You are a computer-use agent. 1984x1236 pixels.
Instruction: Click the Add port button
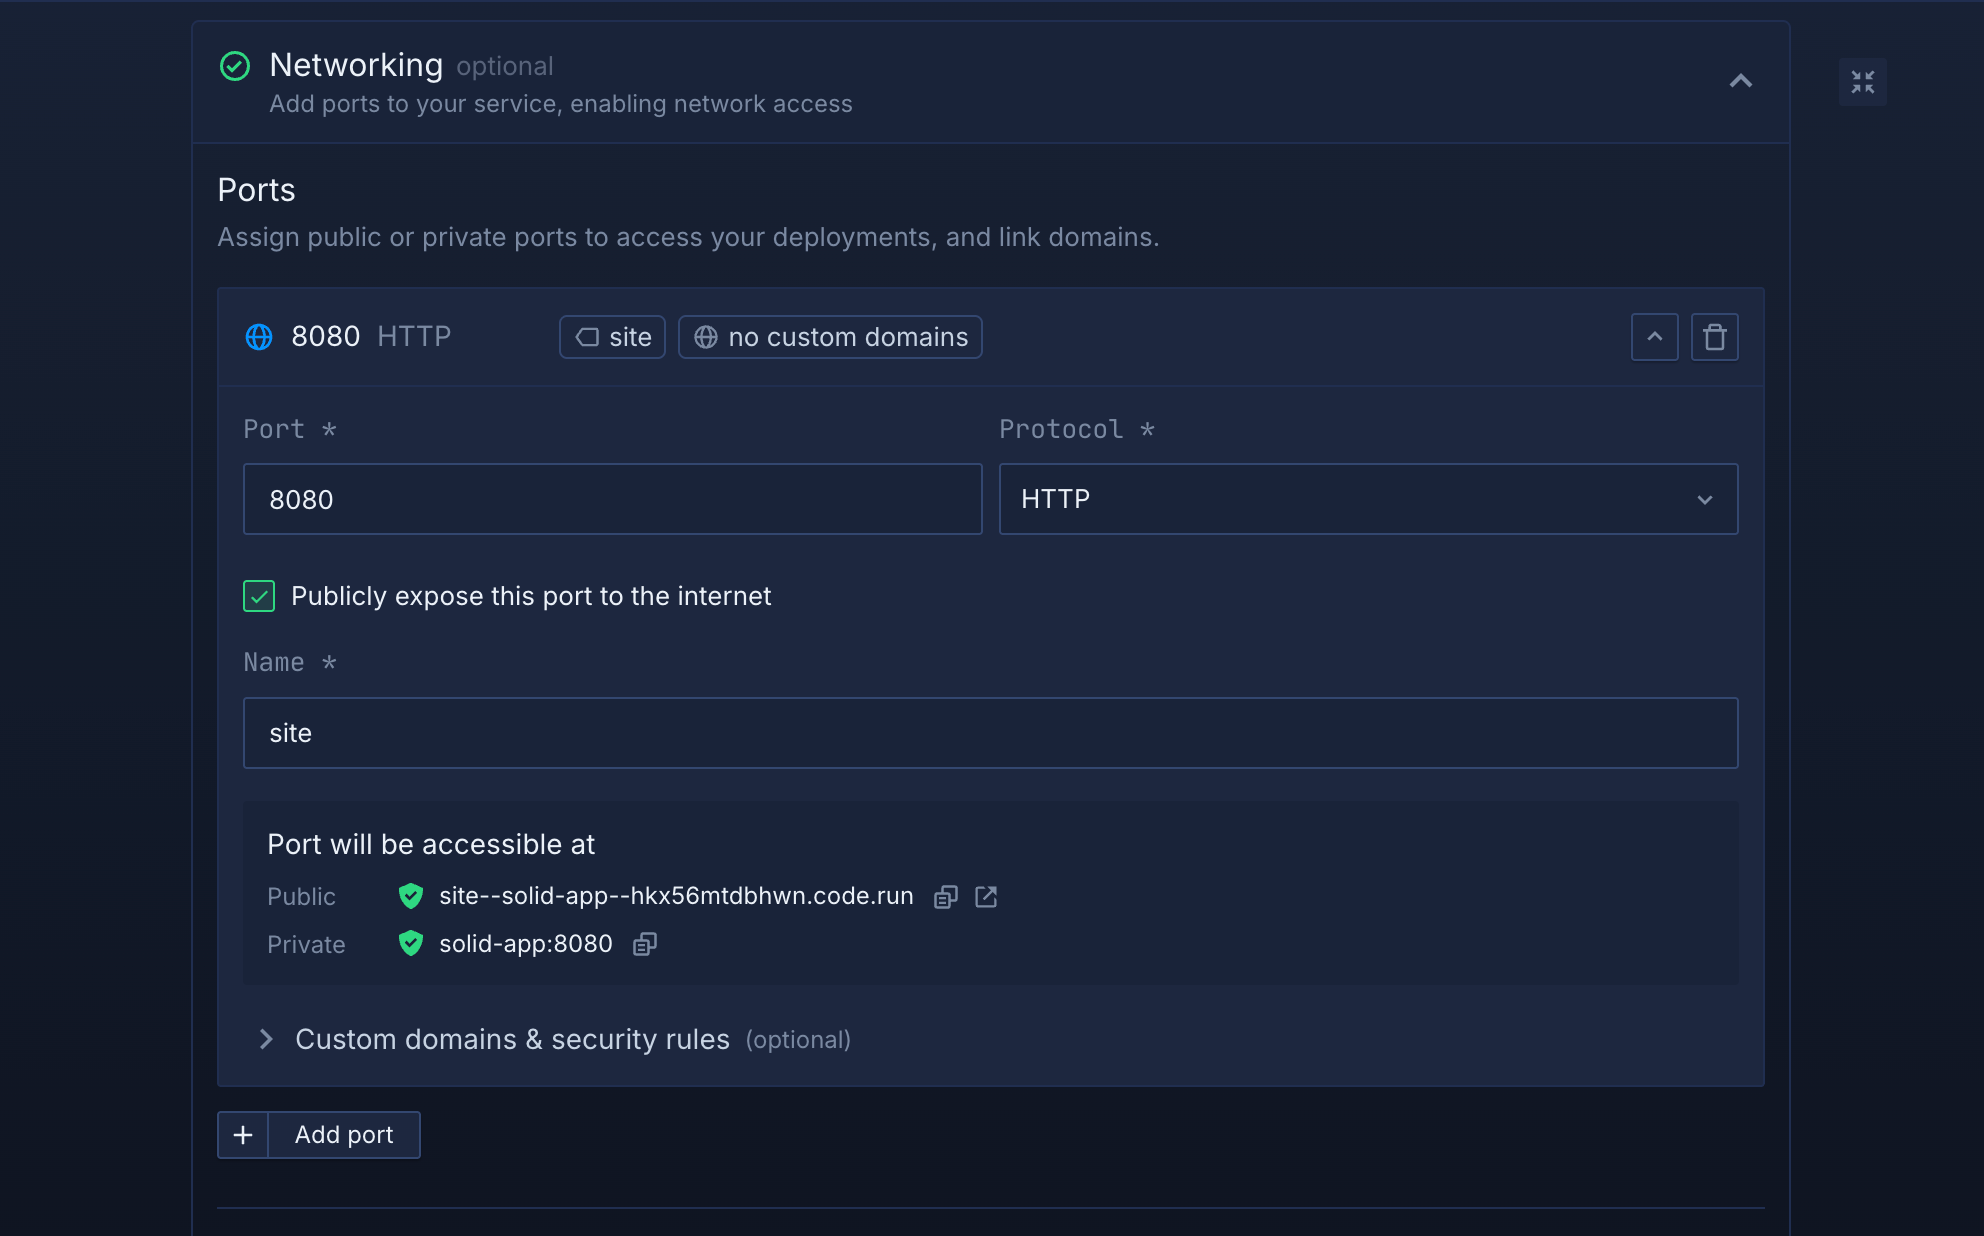[344, 1135]
